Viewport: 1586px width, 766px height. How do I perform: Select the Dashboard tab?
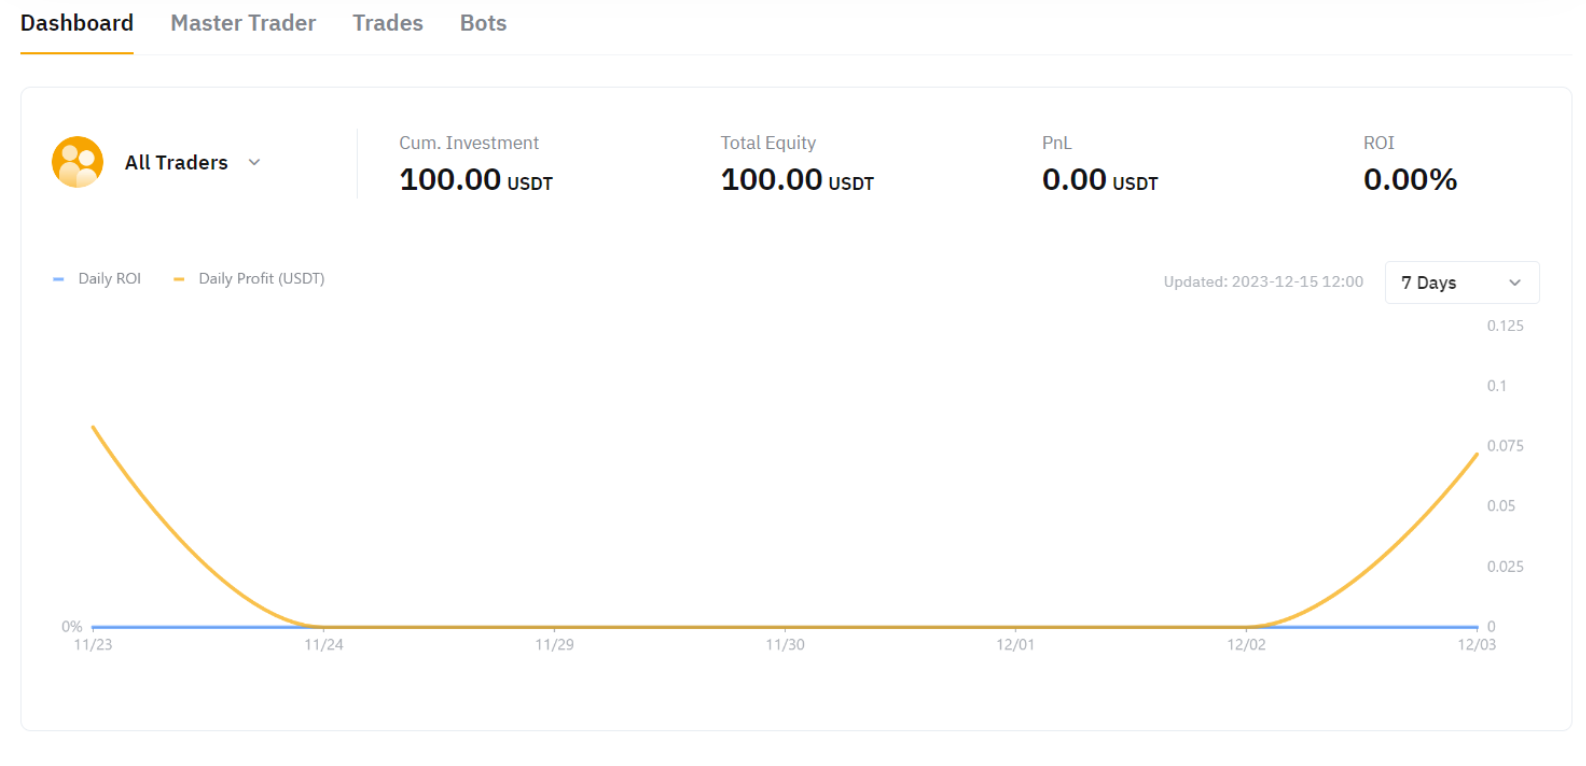(77, 23)
